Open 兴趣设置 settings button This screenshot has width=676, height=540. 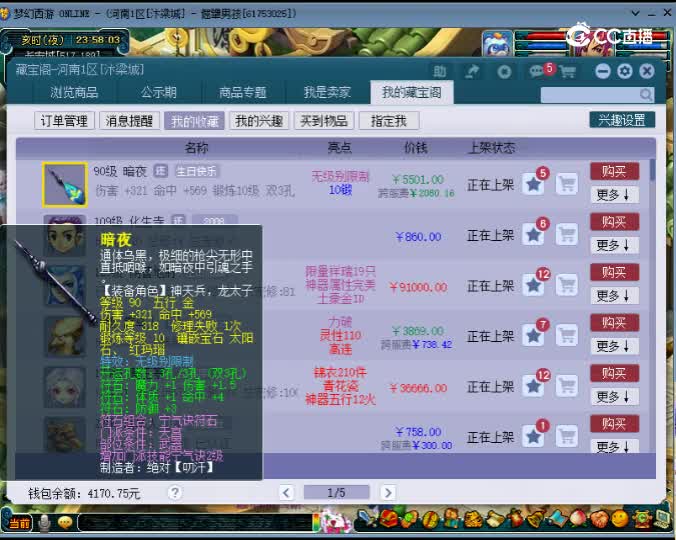(622, 119)
